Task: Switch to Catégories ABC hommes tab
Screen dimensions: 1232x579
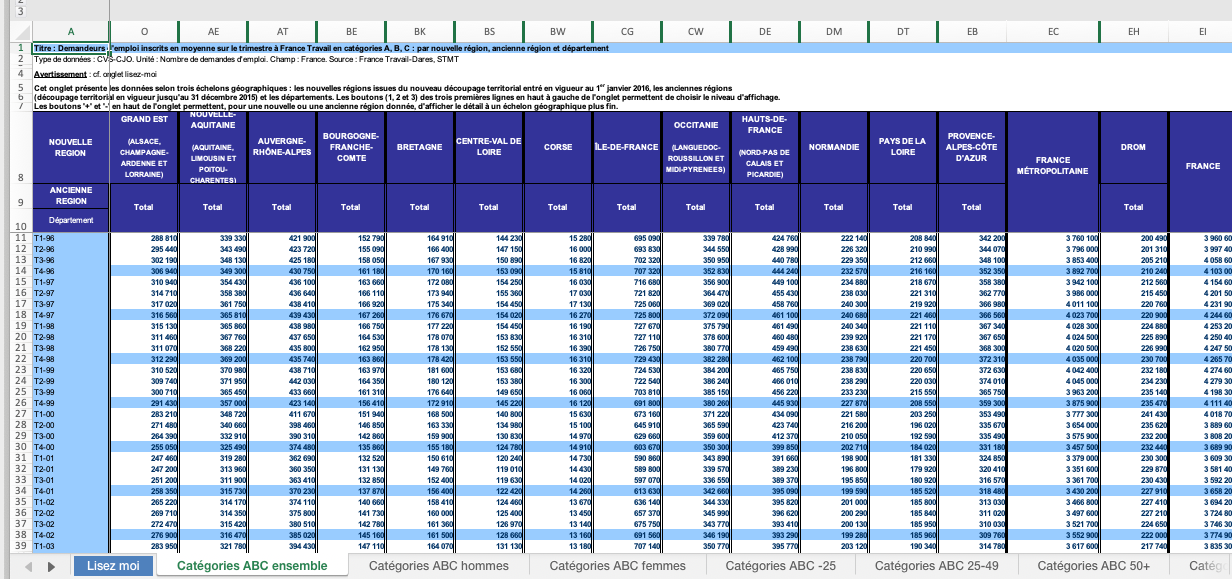Action: click(439, 566)
